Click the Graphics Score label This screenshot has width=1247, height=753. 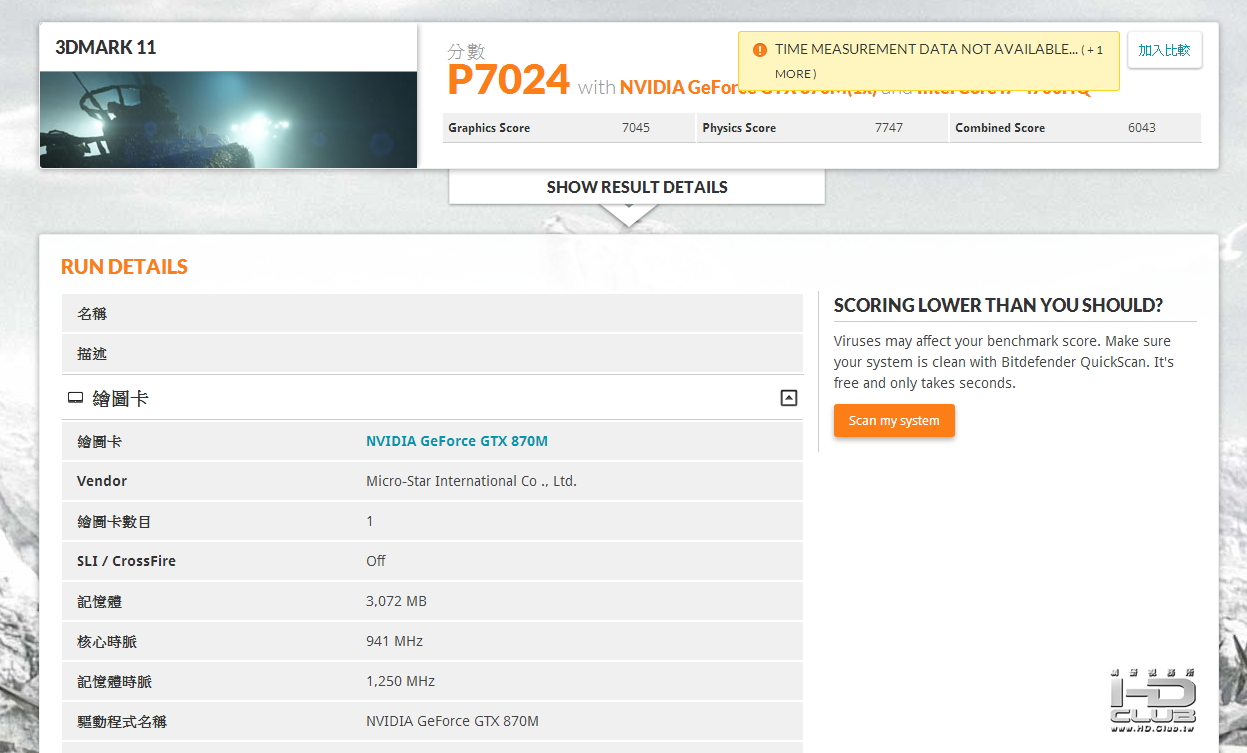coord(489,128)
